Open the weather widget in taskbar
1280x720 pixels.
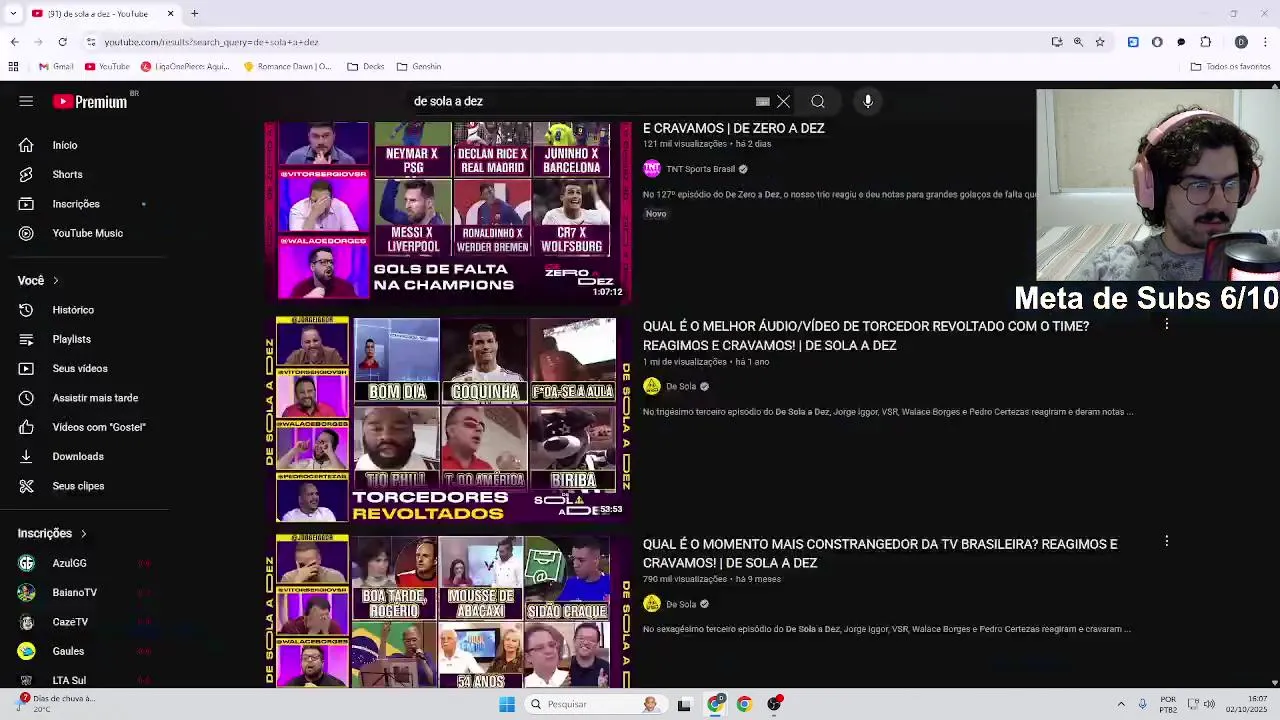click(x=55, y=703)
